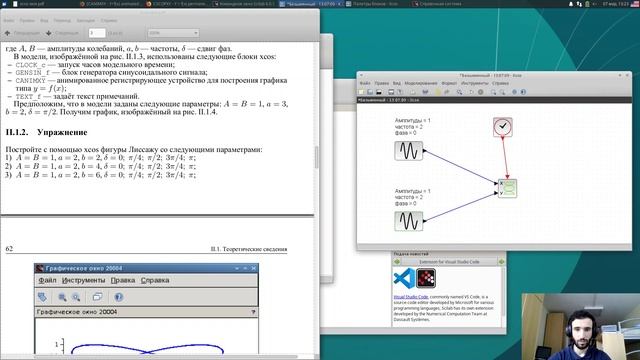
Task: Click Правка menu in the graphic window figure
Action: (x=123, y=280)
